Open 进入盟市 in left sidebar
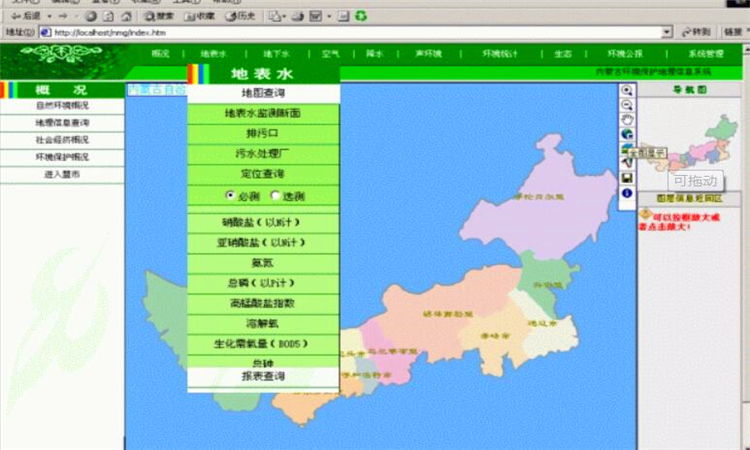Viewport: 750px width, 450px height. point(62,175)
